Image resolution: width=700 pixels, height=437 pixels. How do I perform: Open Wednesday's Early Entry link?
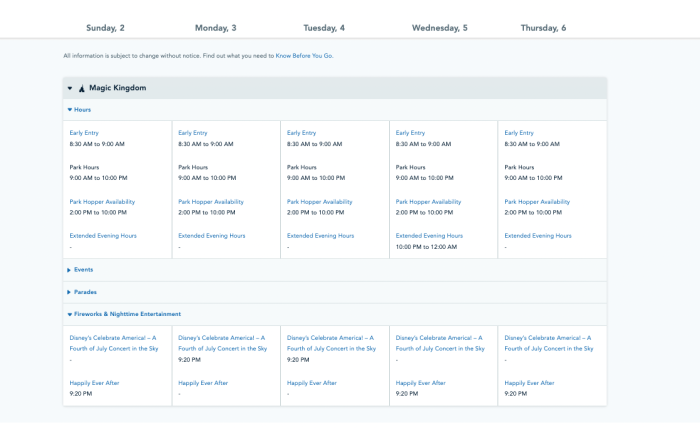pos(410,133)
